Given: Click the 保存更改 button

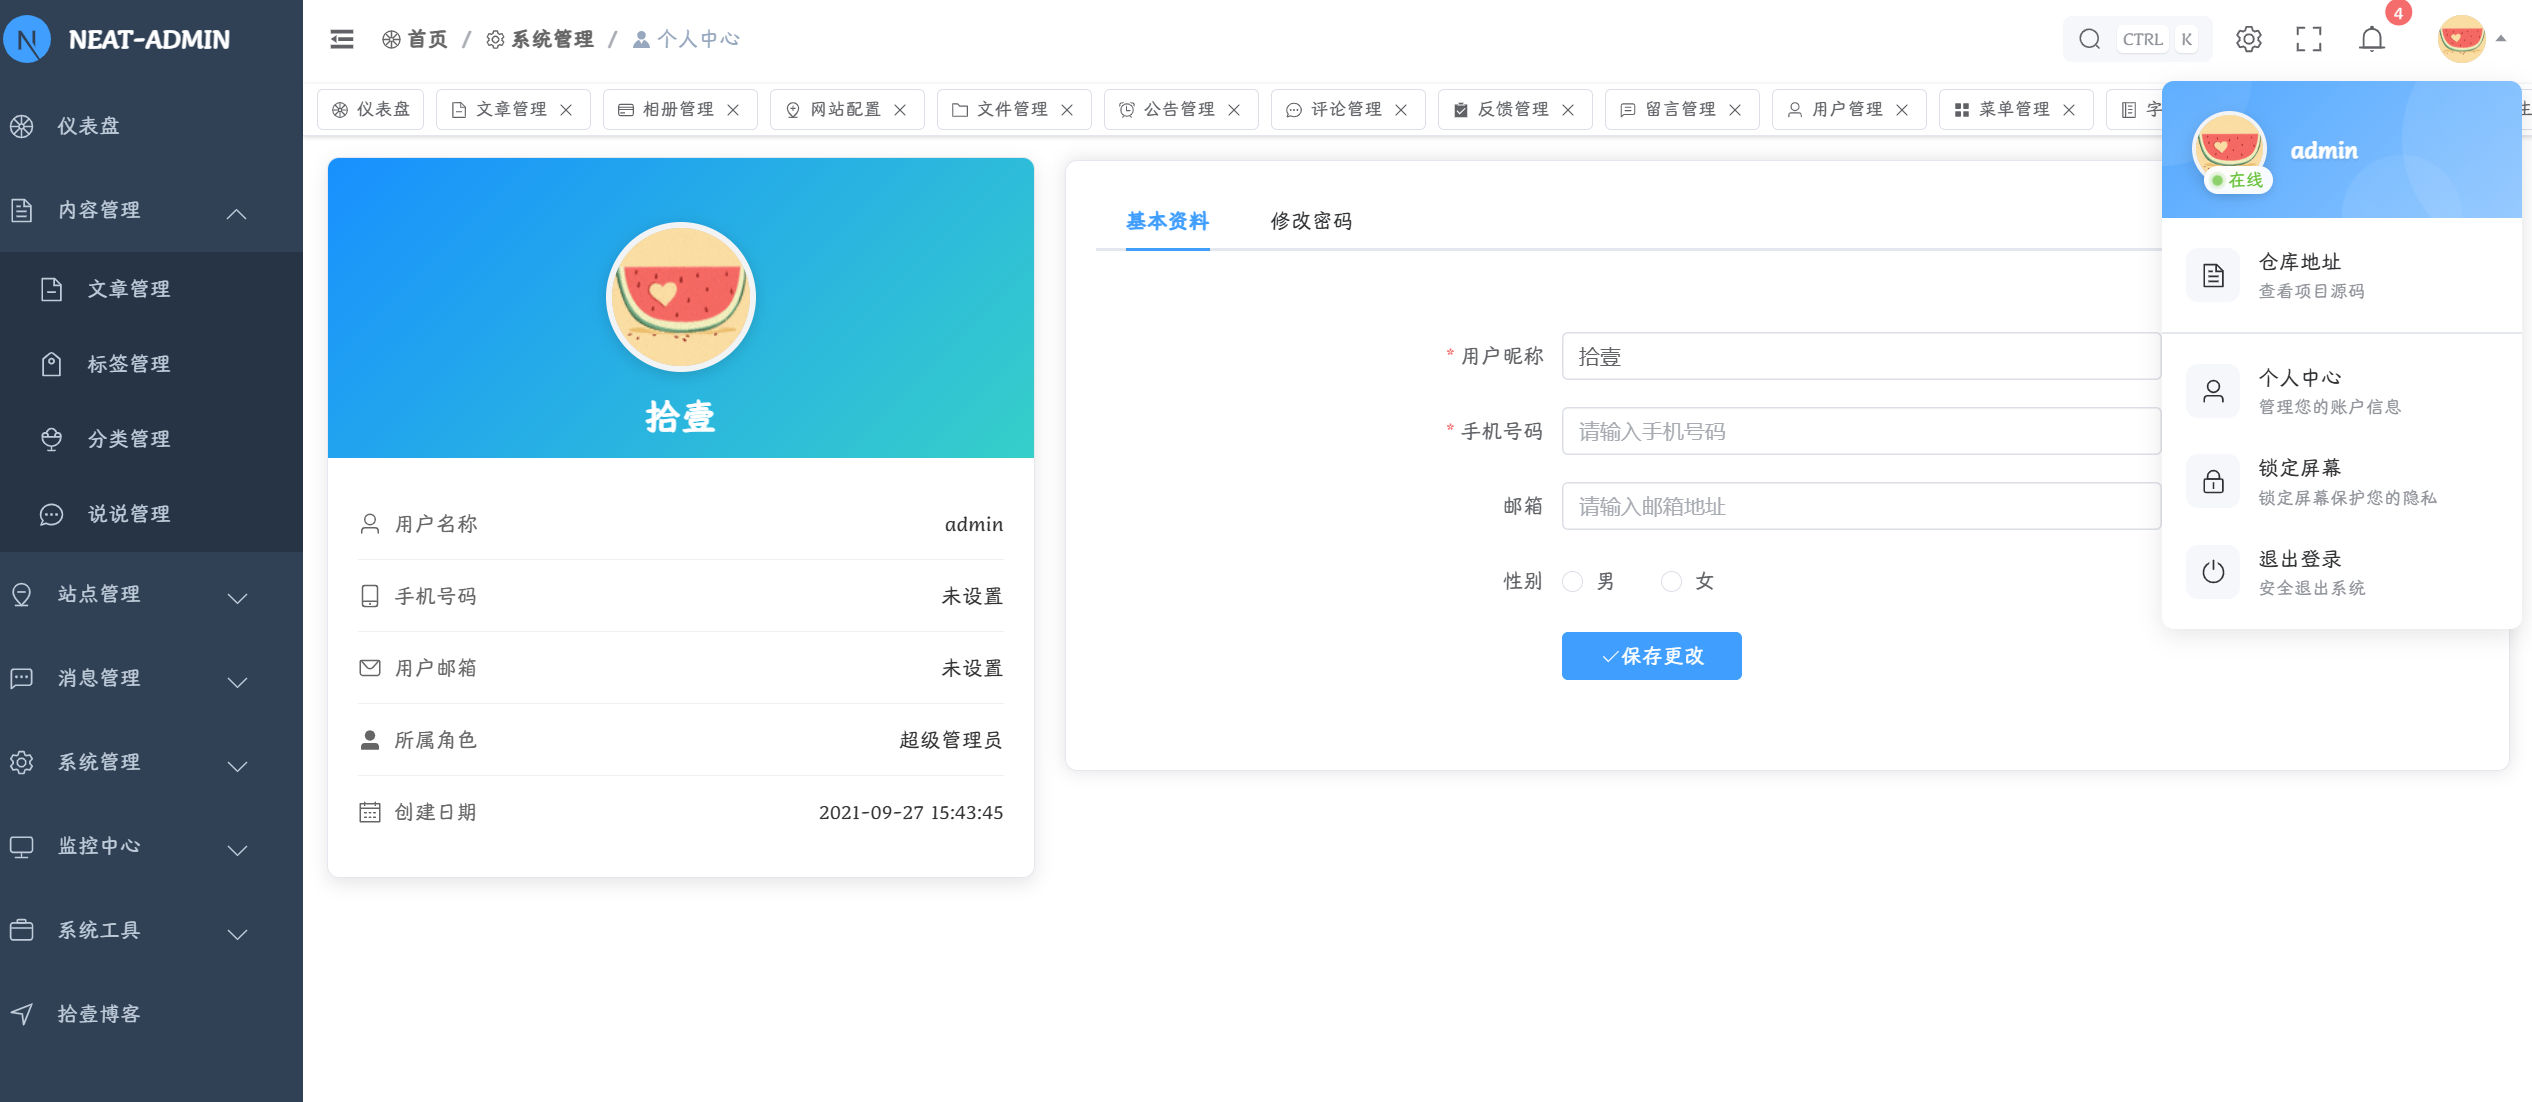Looking at the screenshot, I should tap(1651, 656).
